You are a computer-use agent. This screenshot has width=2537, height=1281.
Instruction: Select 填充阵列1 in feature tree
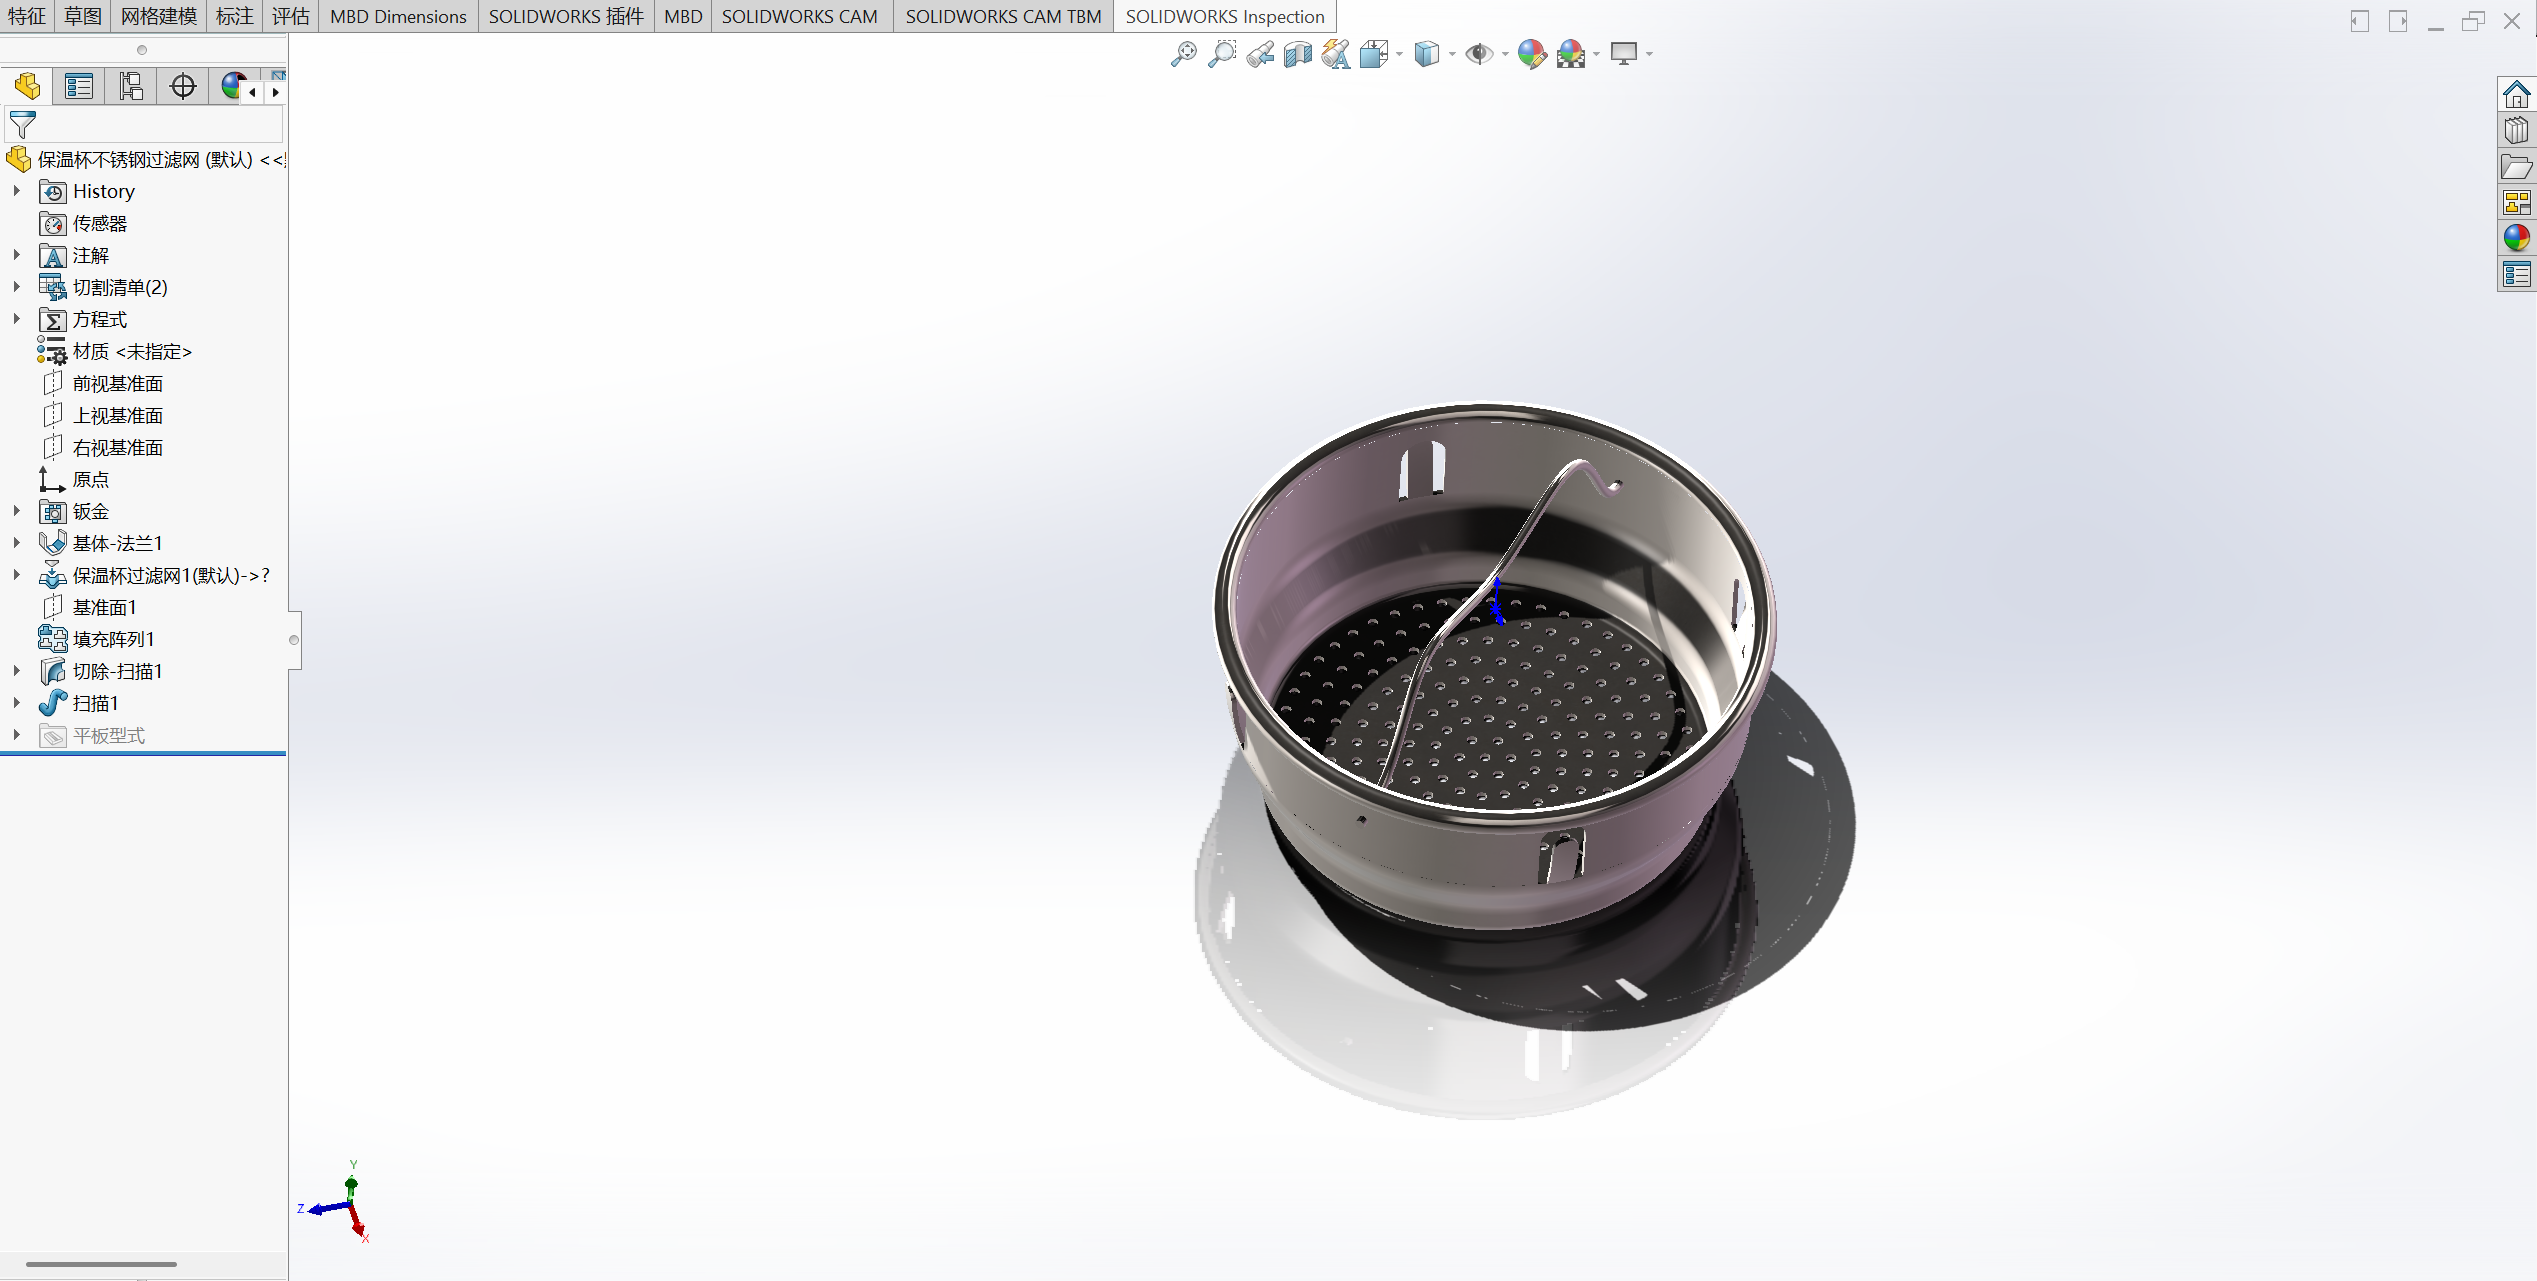(113, 639)
